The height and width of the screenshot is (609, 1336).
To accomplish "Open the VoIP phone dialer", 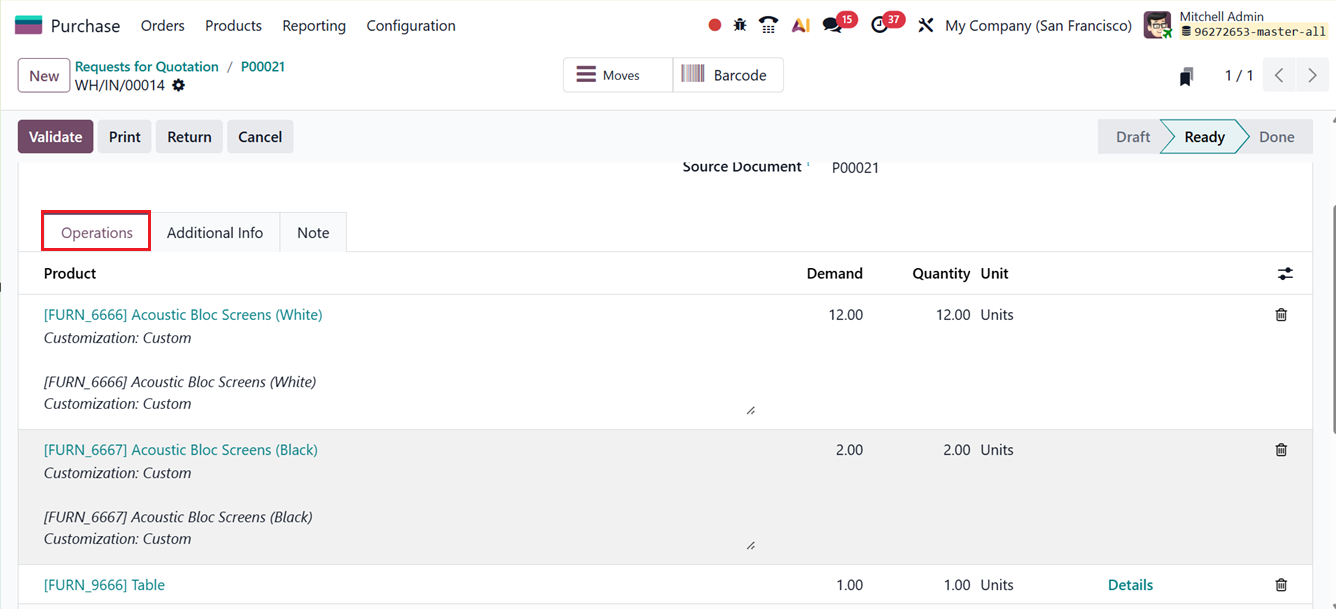I will (x=768, y=23).
